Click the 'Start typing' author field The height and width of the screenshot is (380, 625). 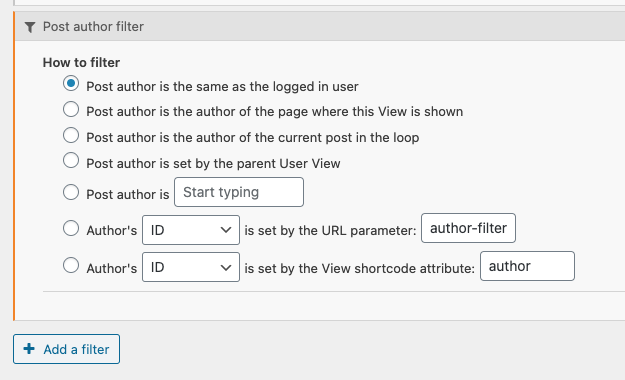coord(239,192)
